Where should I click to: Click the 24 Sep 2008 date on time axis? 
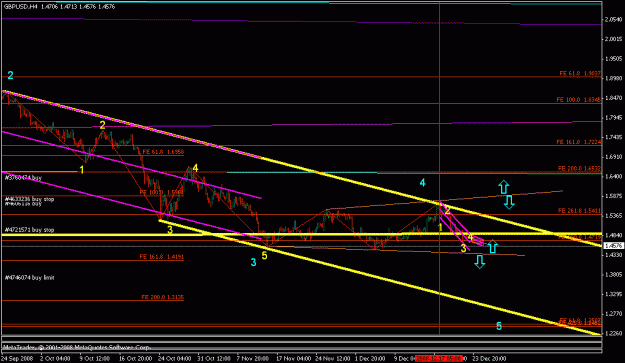pyautogui.click(x=18, y=358)
